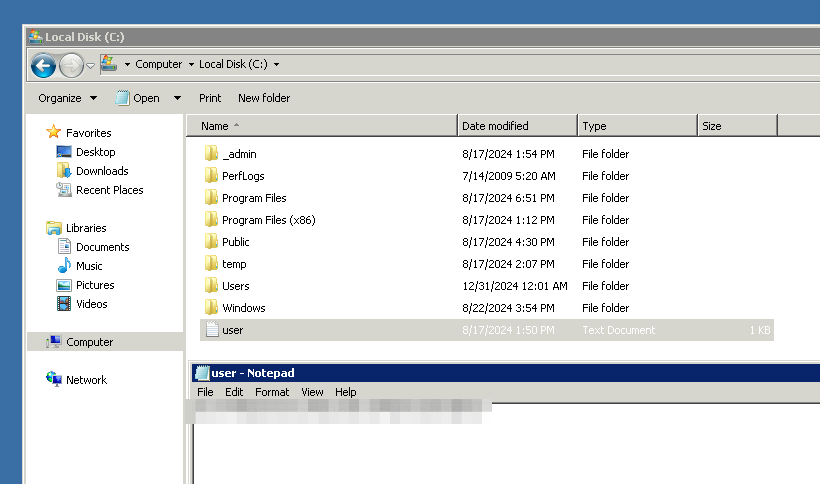820x484 pixels.
Task: Click the Back navigation arrow button
Action: [43, 66]
